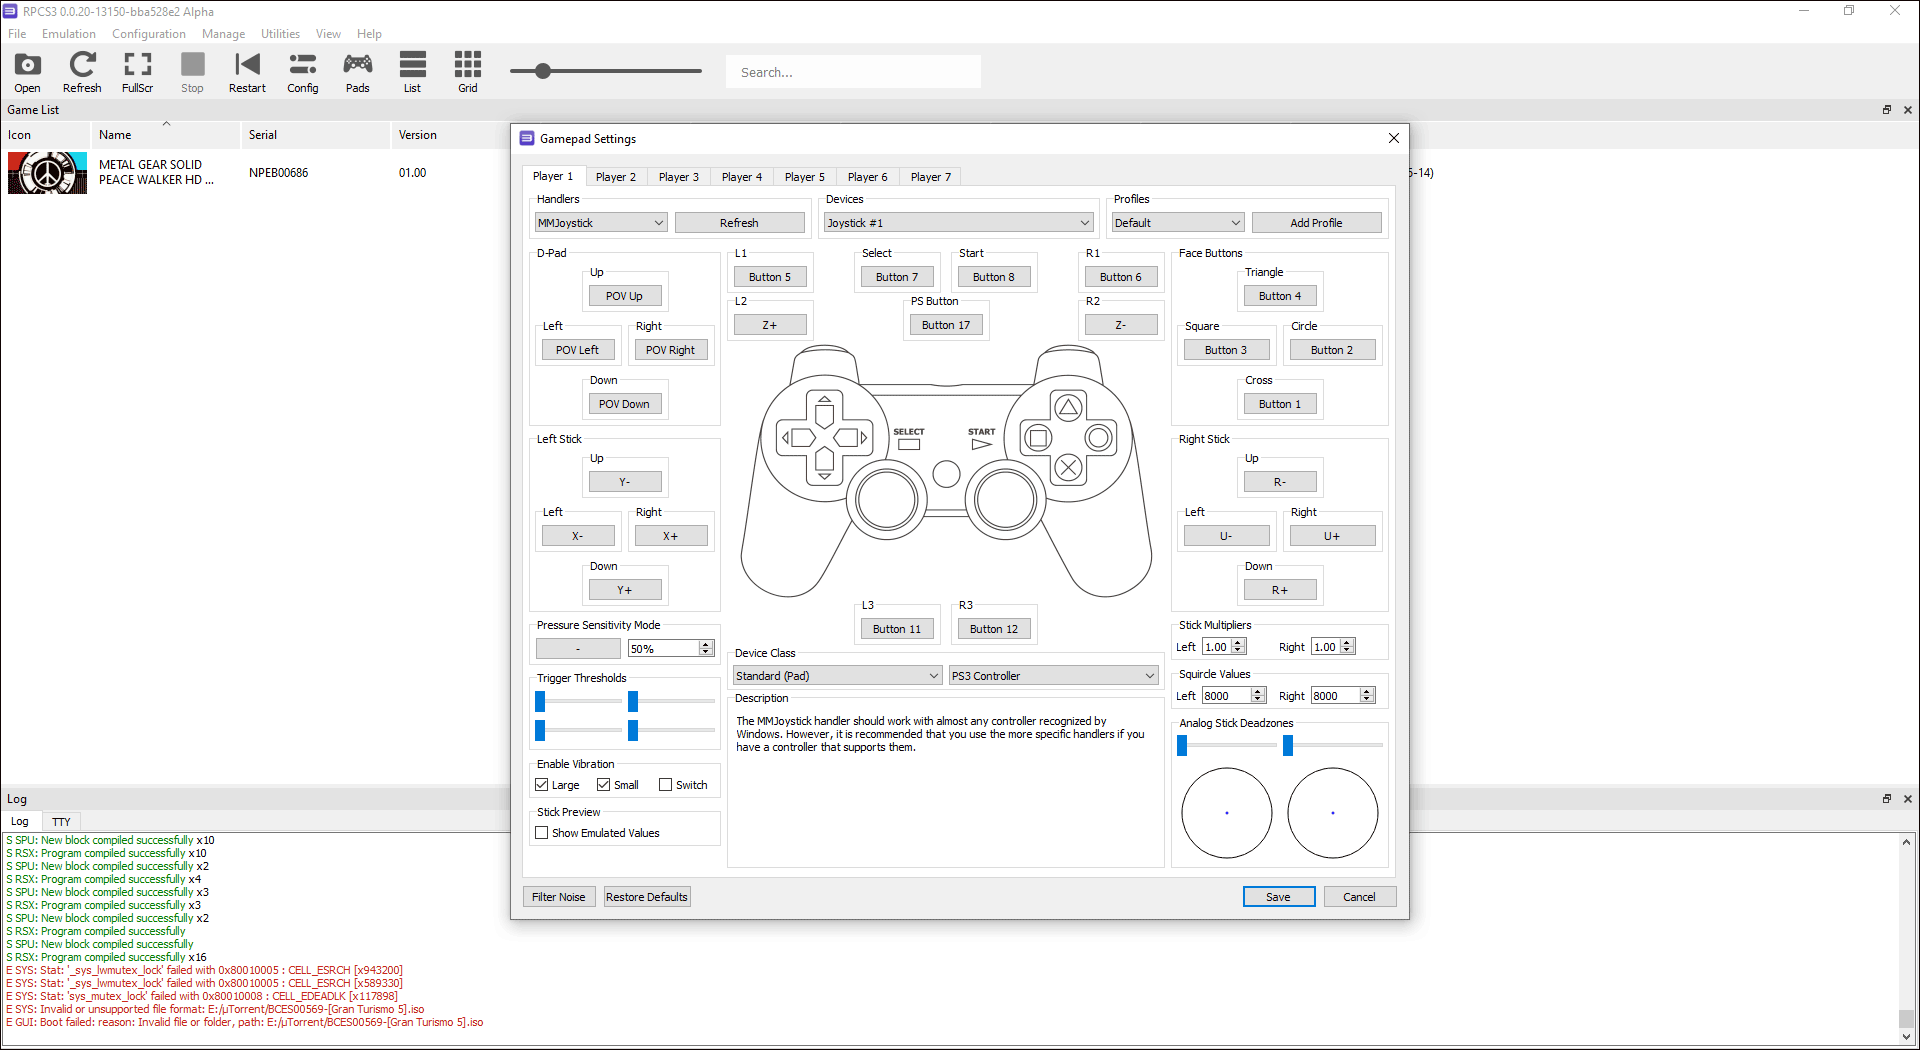Click the Save button

coord(1278,897)
